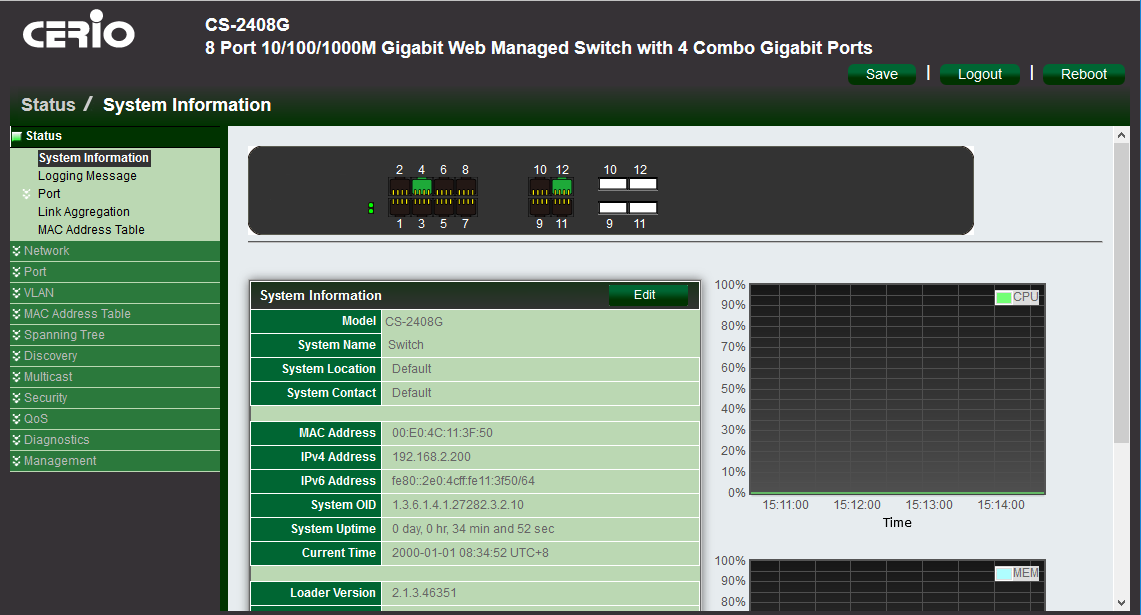The width and height of the screenshot is (1141, 615).
Task: Click the scrollbar down arrow
Action: (1121, 603)
